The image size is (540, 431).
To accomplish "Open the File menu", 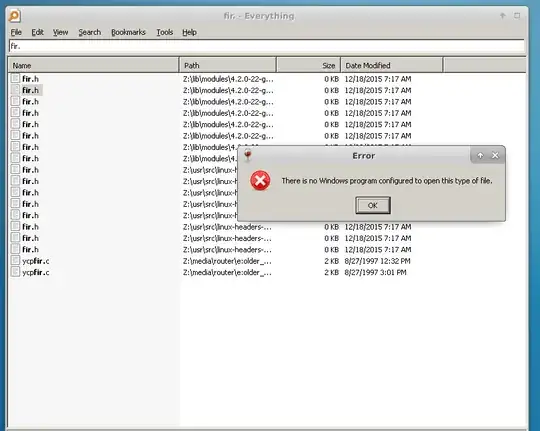I will tap(16, 32).
